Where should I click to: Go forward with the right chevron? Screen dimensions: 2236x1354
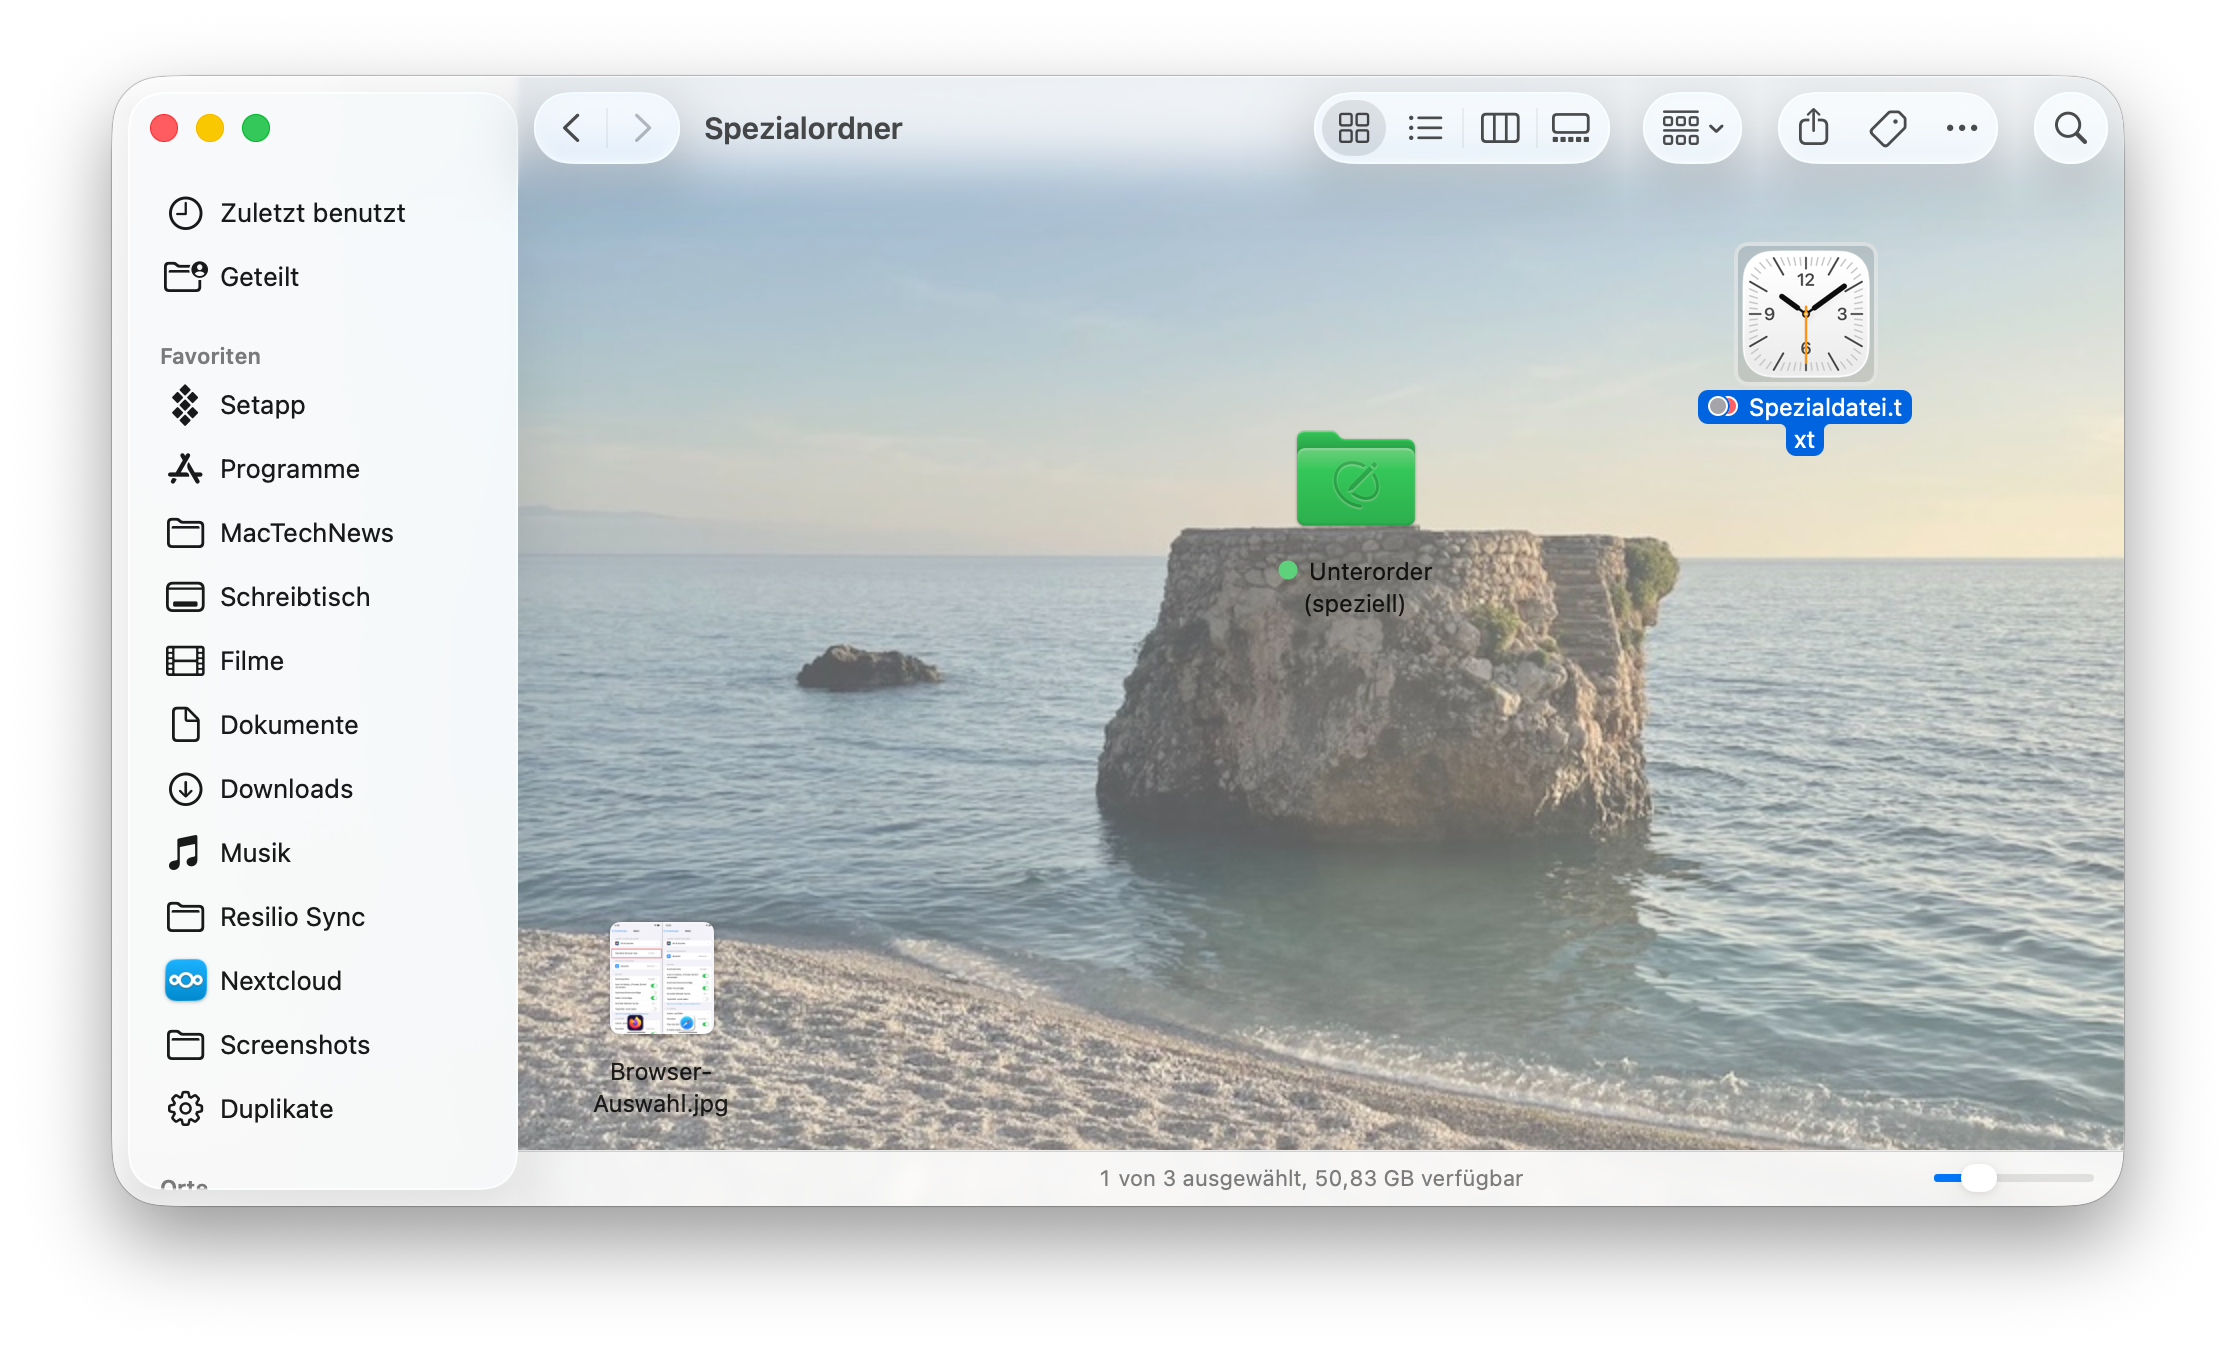coord(642,128)
